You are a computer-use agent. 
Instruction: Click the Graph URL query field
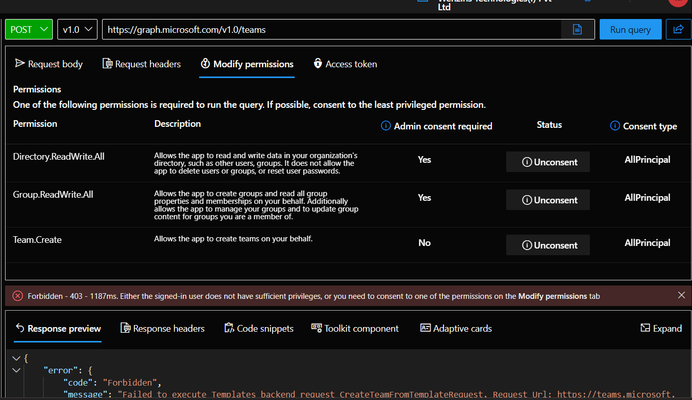coord(331,30)
